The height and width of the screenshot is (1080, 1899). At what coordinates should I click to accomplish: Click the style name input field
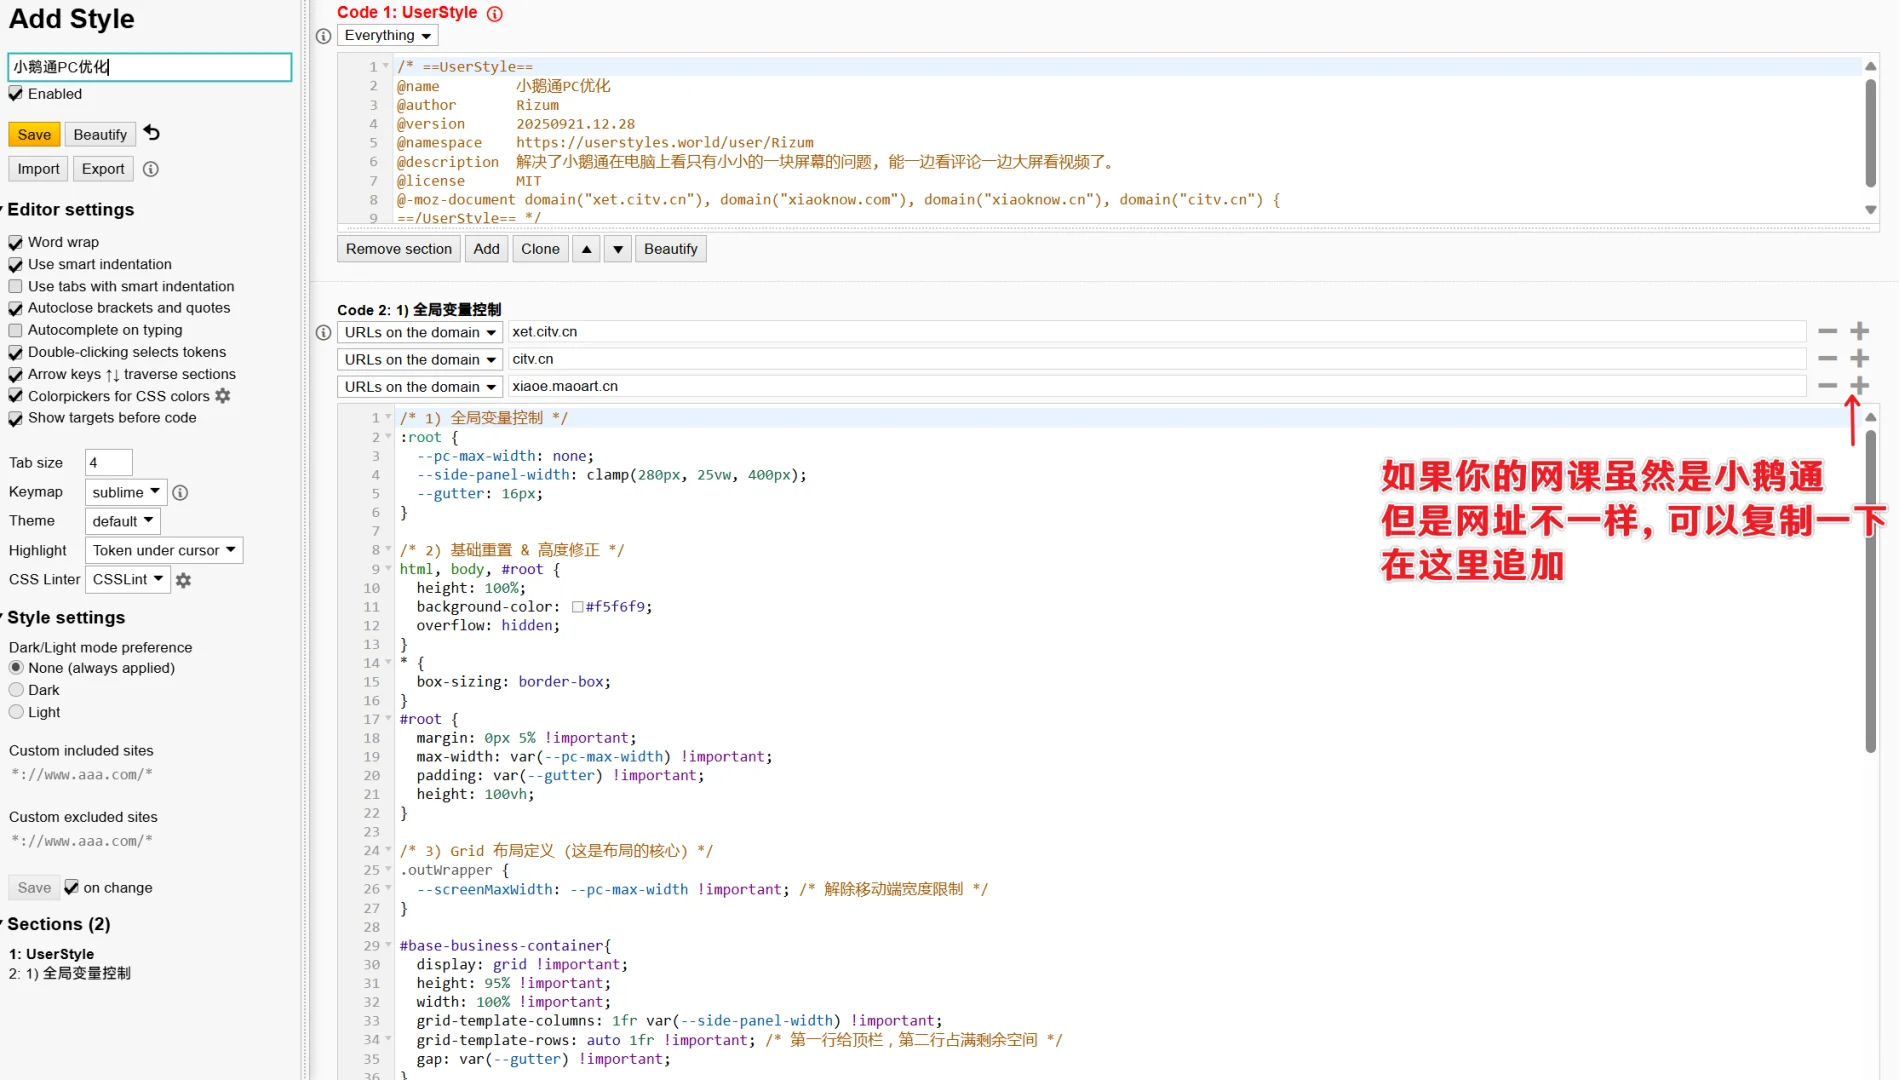point(150,67)
